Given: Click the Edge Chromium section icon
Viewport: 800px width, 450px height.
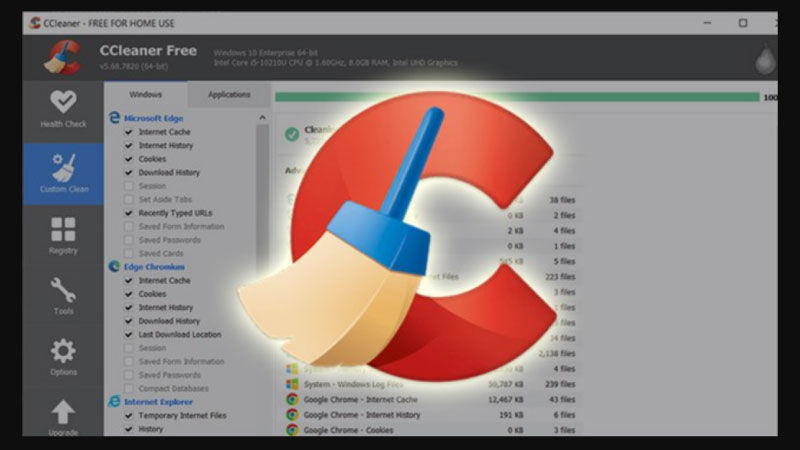Looking at the screenshot, I should pyautogui.click(x=114, y=266).
